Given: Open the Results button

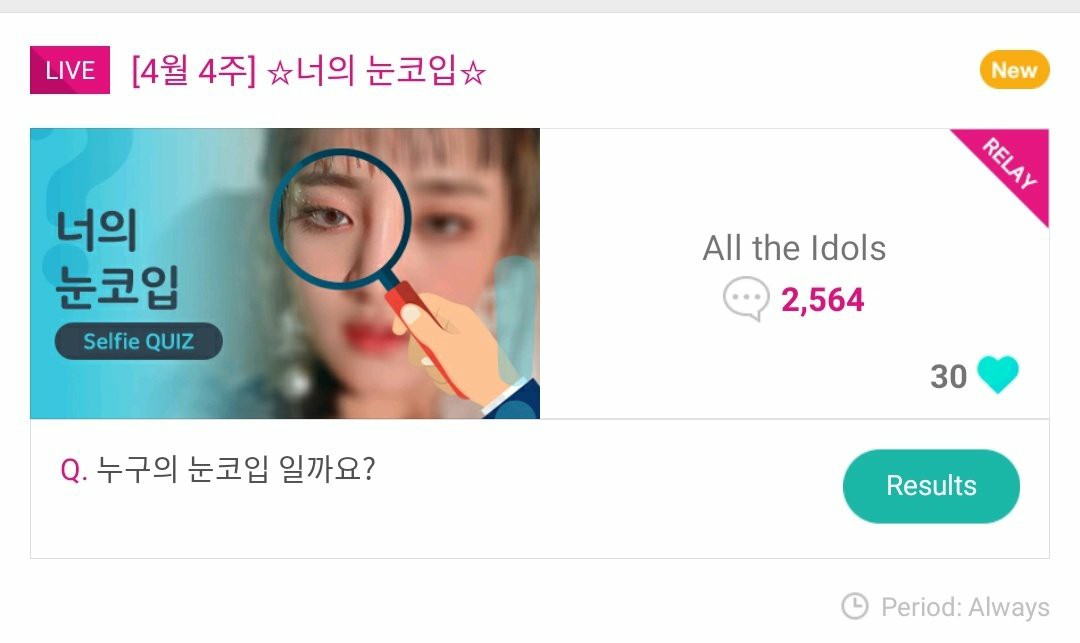Looking at the screenshot, I should tap(931, 486).
